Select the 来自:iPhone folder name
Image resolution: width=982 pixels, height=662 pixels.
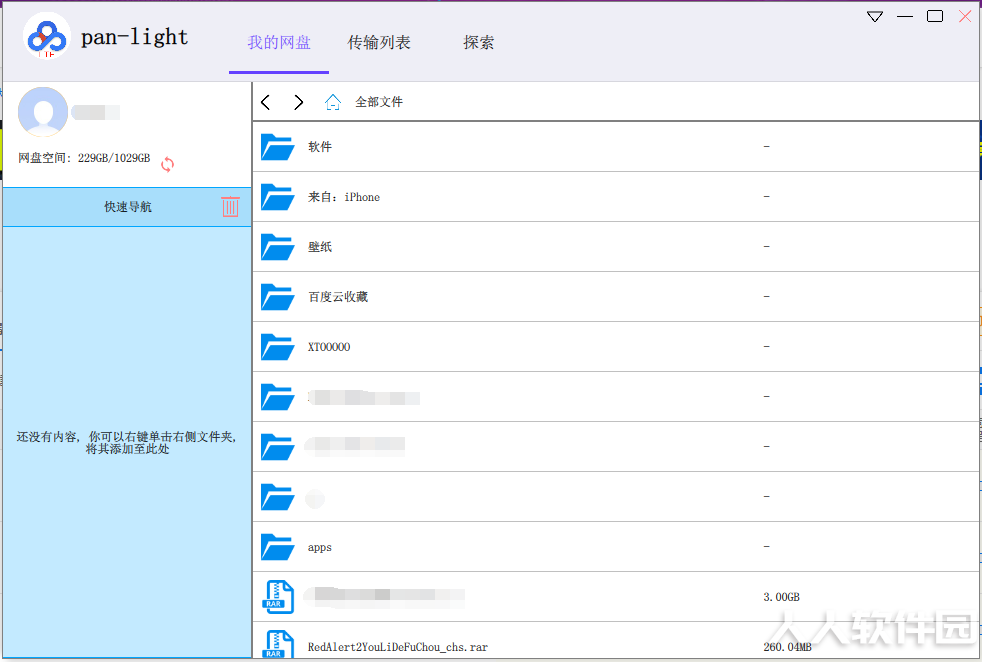click(344, 197)
